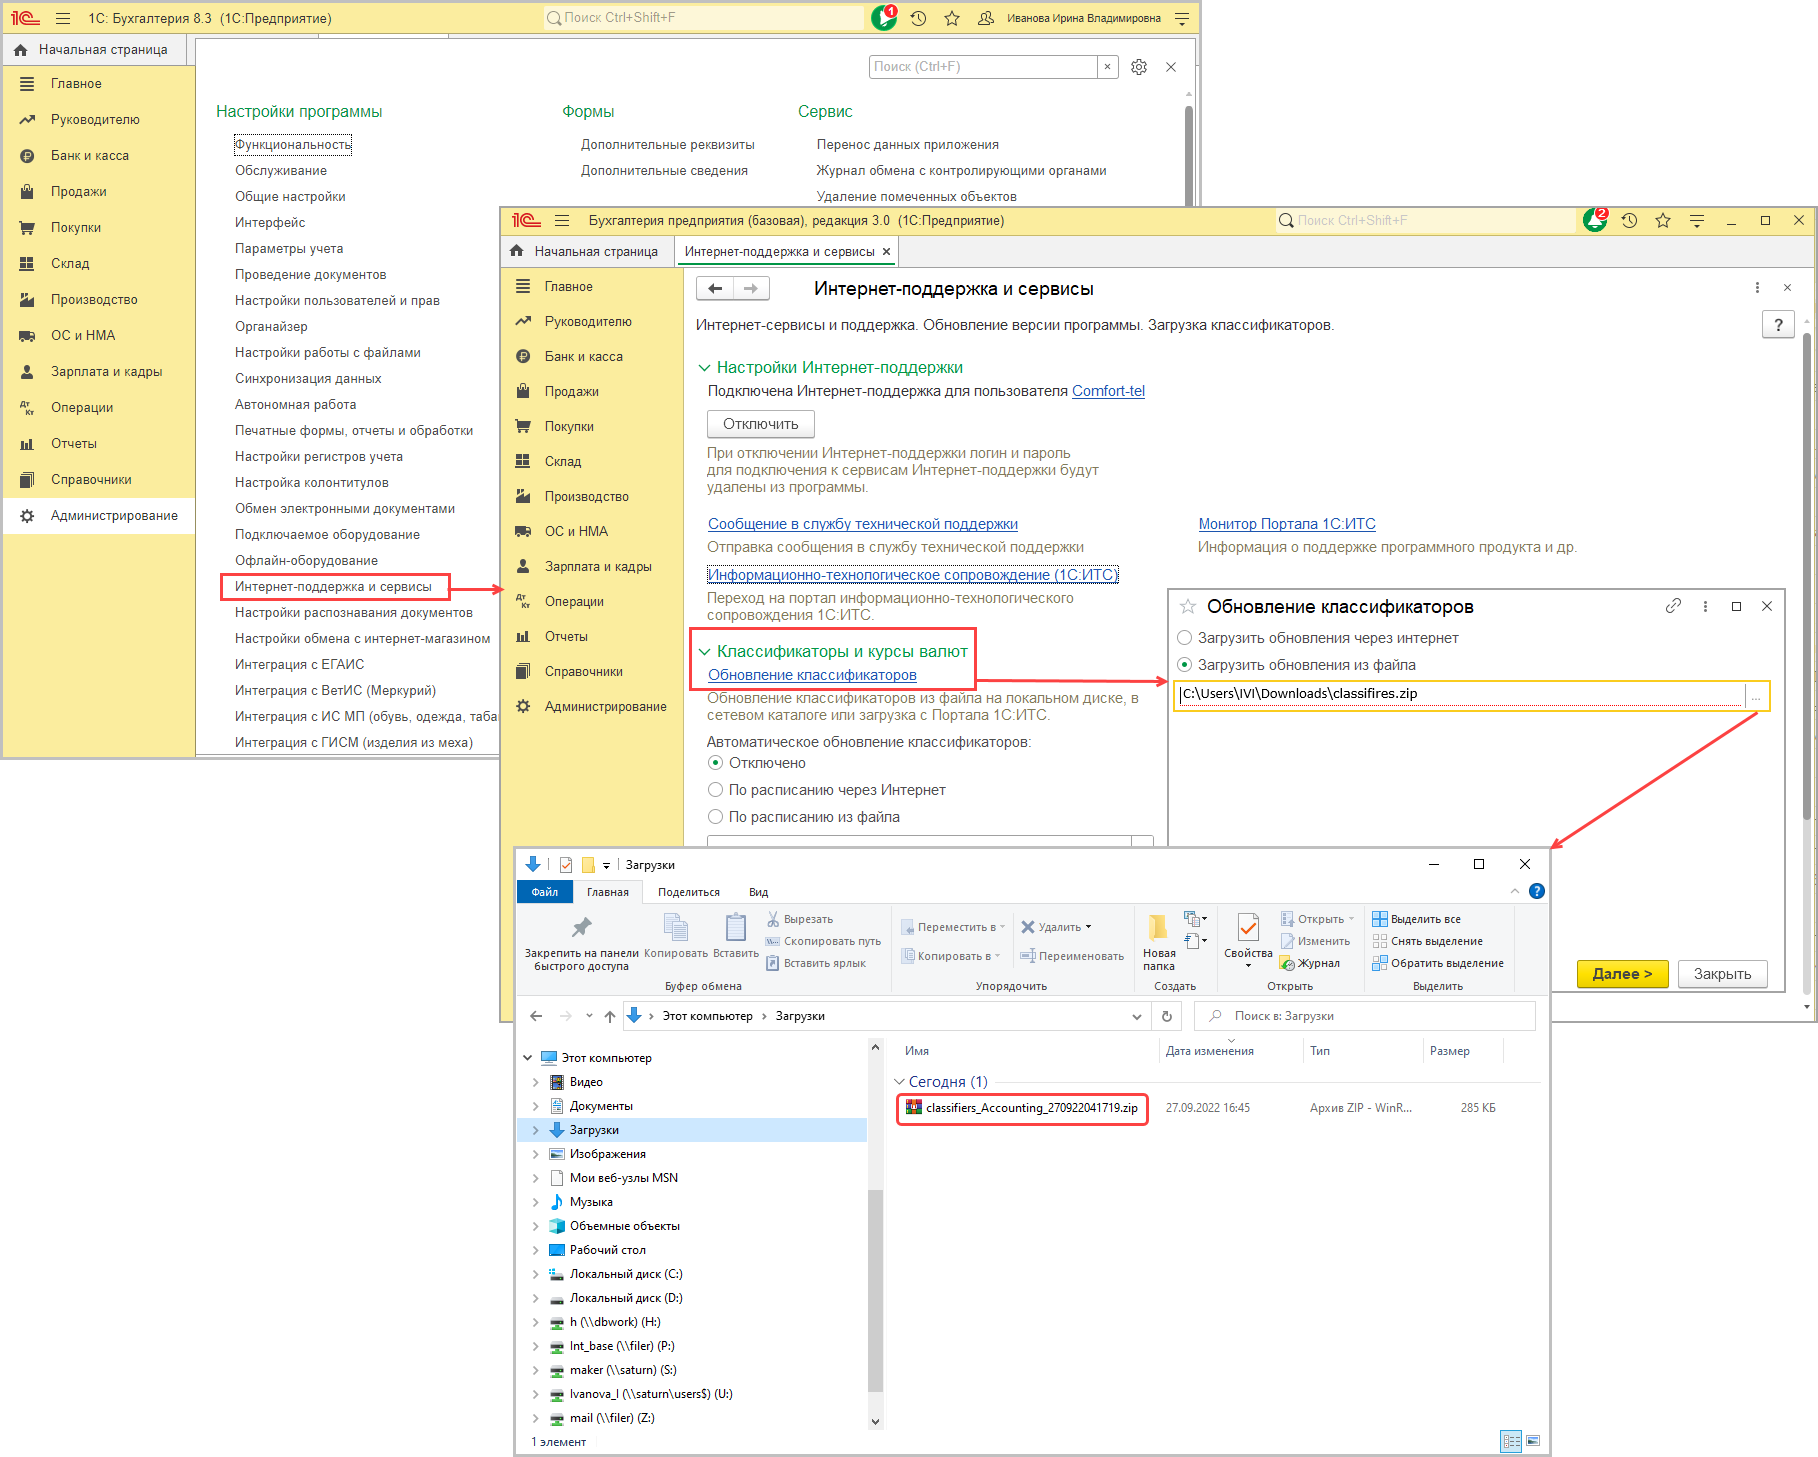Click the help question mark button

point(1777,325)
